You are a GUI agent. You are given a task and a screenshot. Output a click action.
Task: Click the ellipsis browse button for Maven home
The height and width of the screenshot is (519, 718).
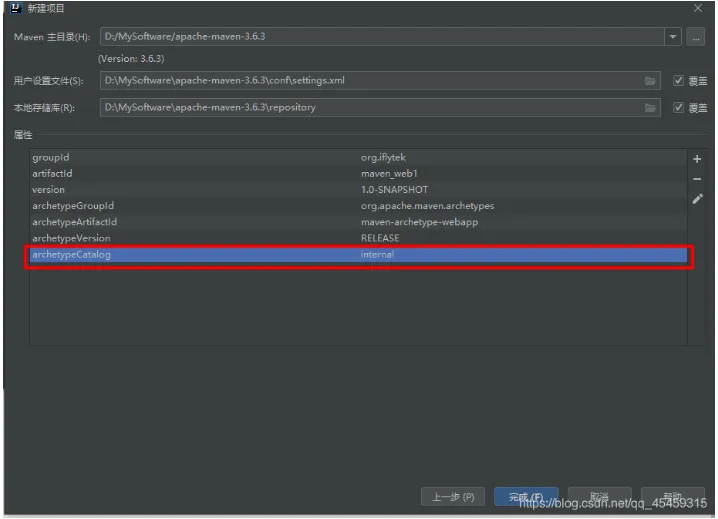(696, 37)
